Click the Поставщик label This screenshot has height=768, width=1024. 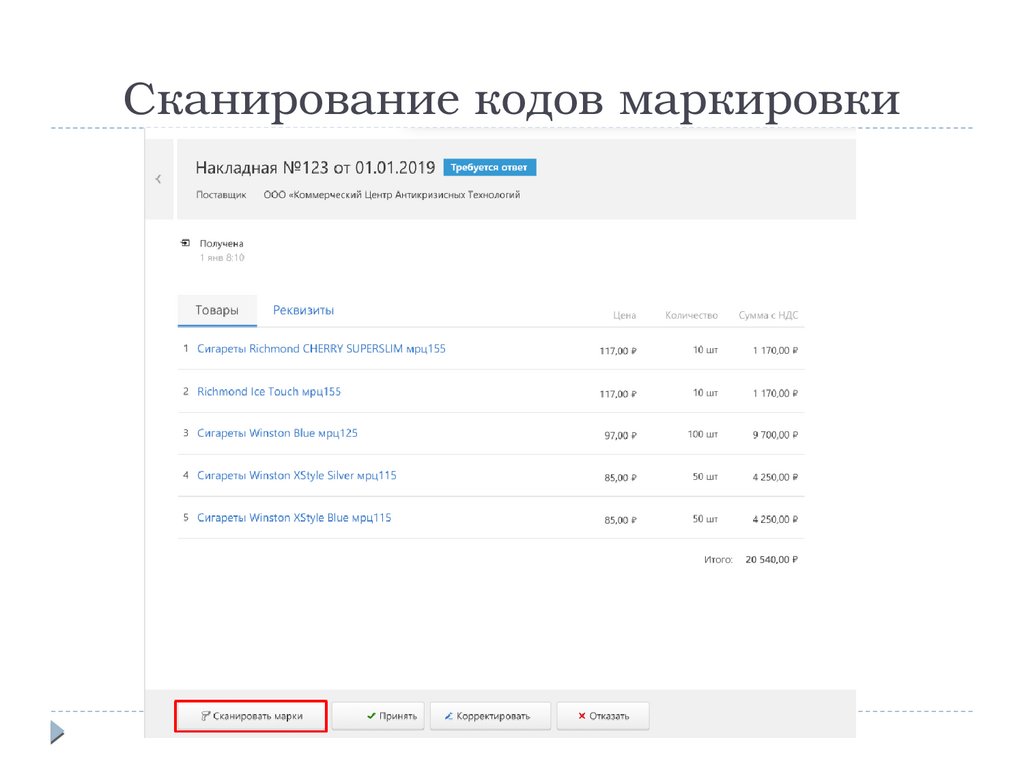[221, 195]
